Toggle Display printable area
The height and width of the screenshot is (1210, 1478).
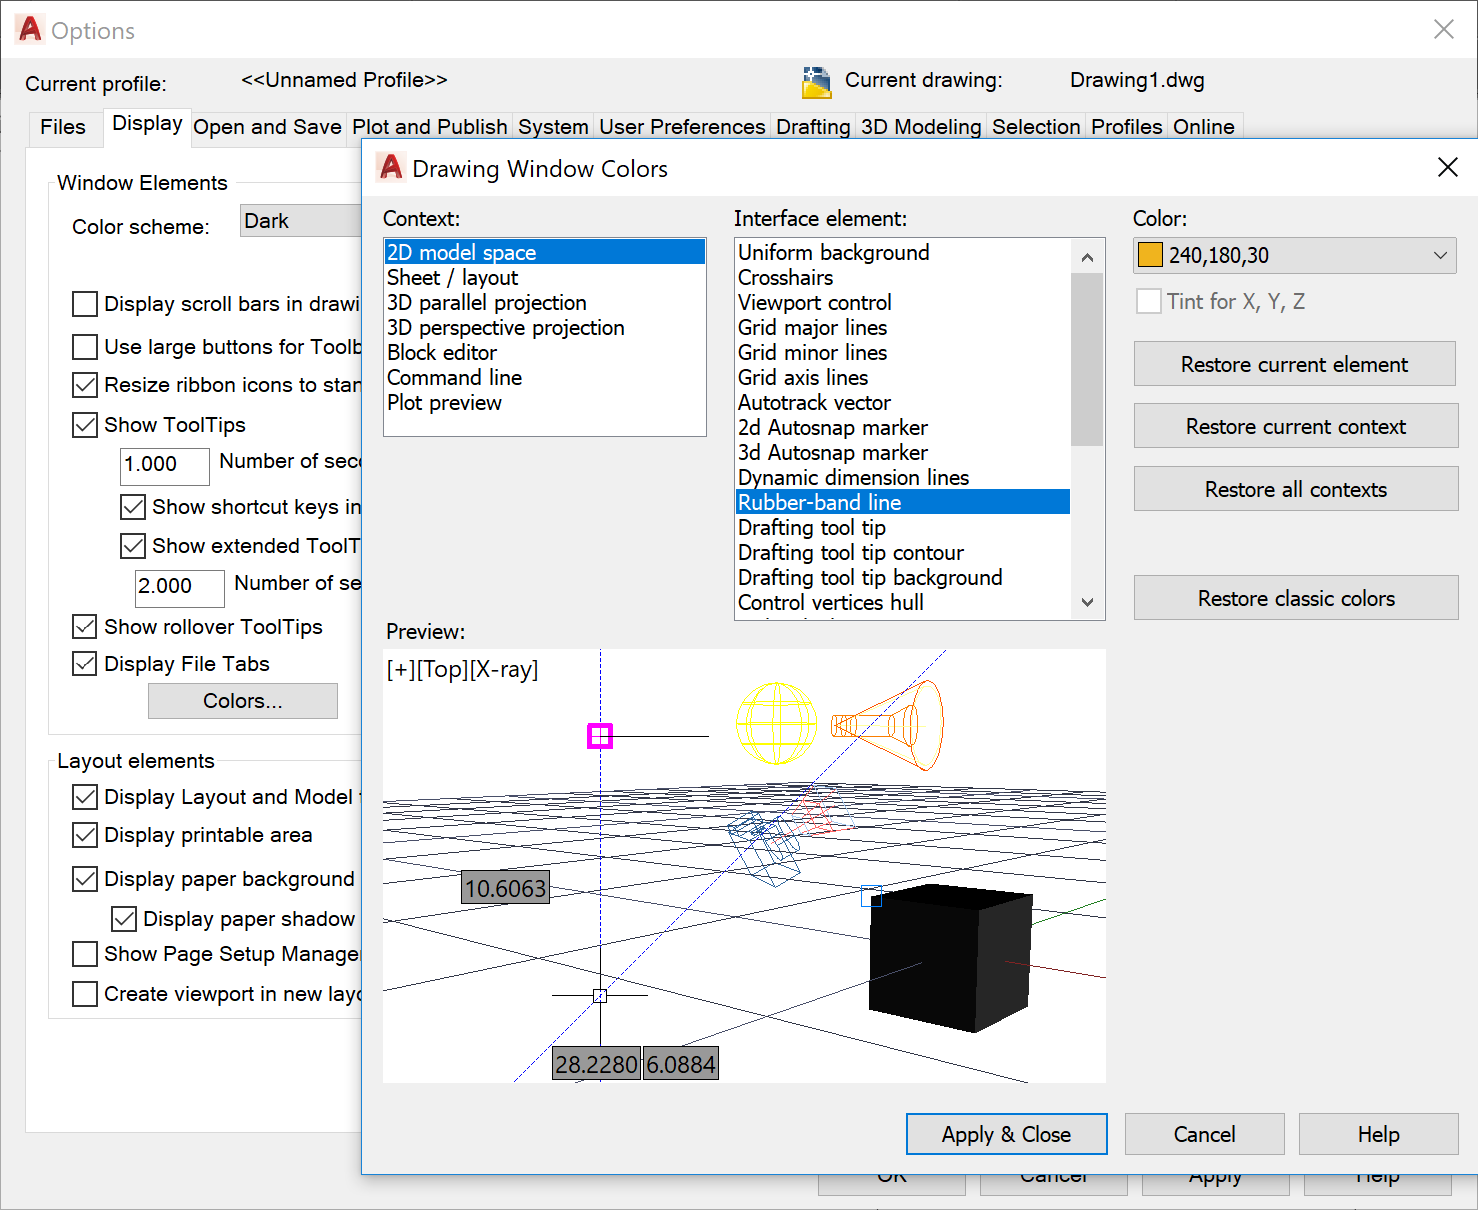[x=85, y=835]
